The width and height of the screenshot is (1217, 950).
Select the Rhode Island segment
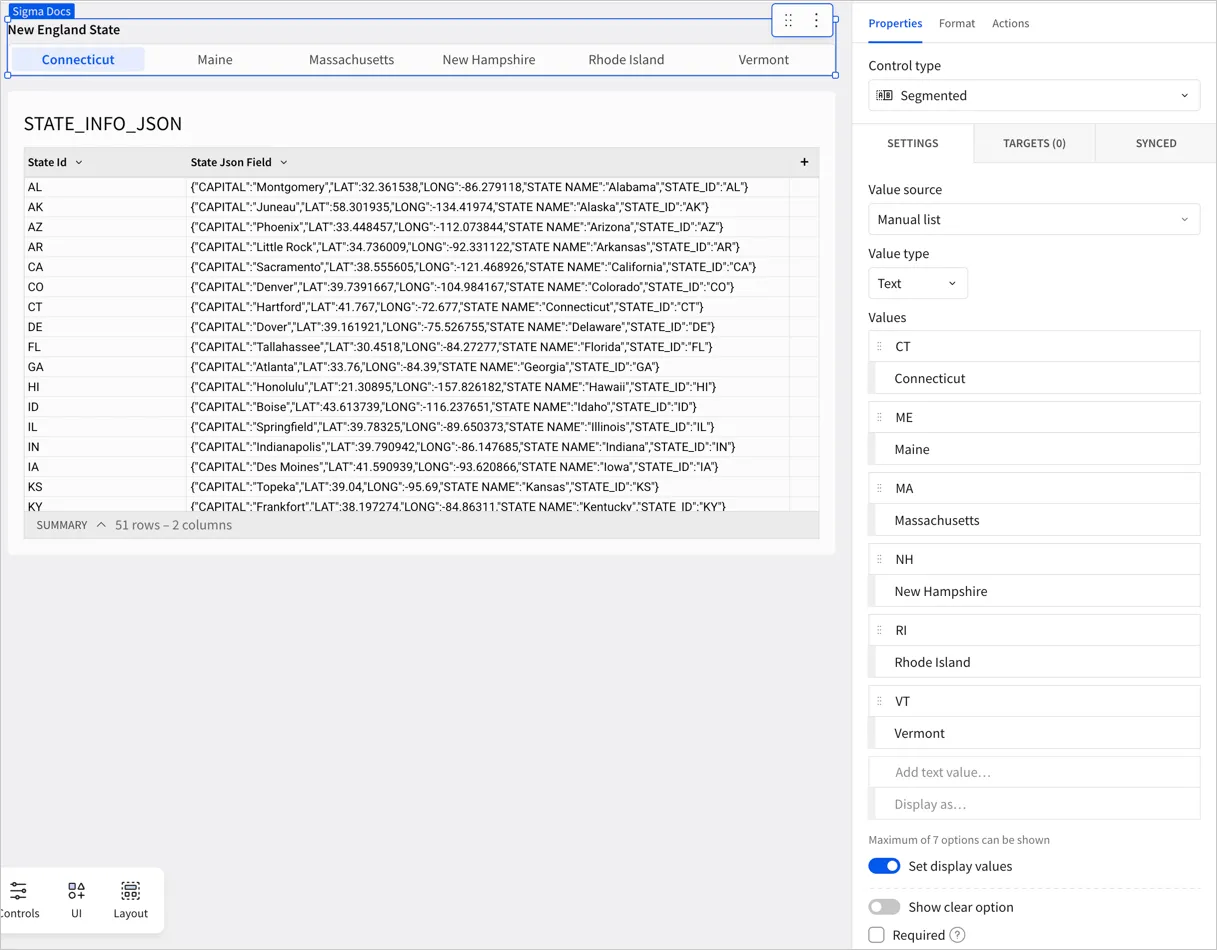(626, 60)
